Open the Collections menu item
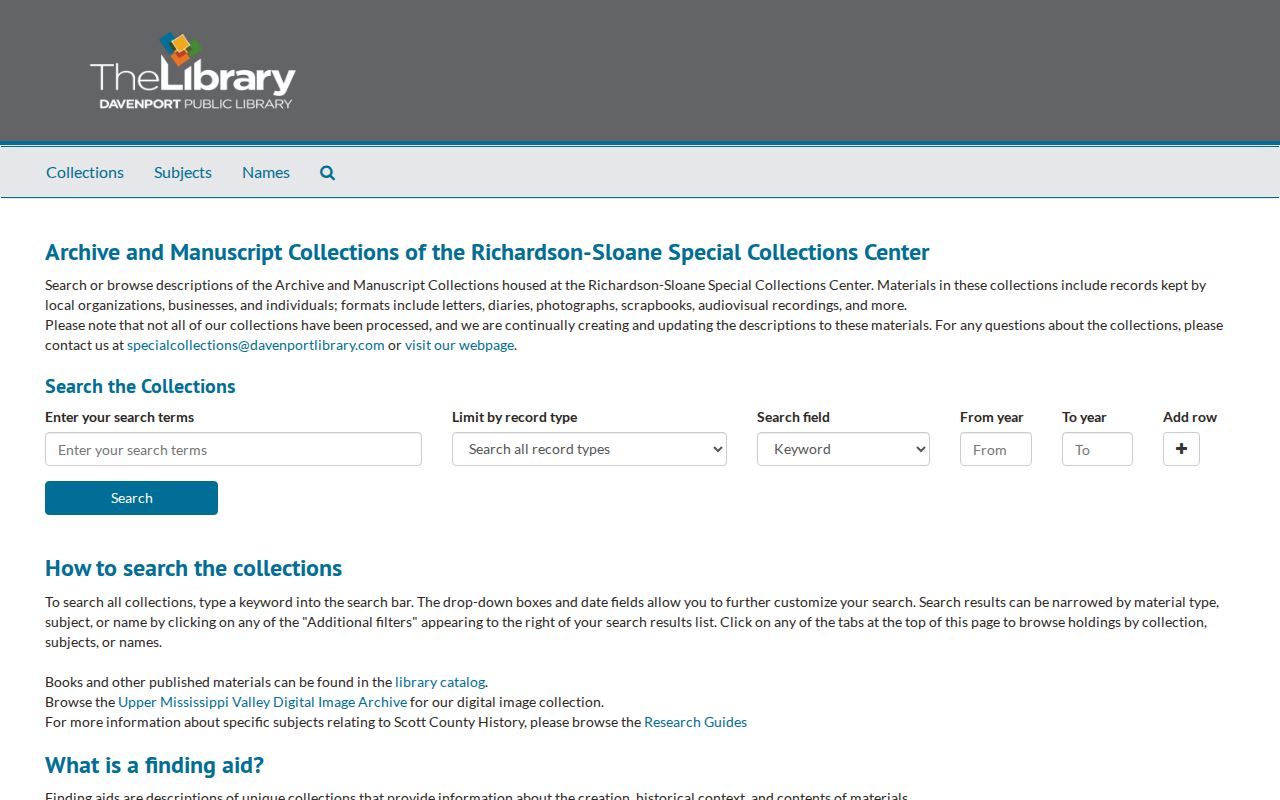 (x=85, y=173)
